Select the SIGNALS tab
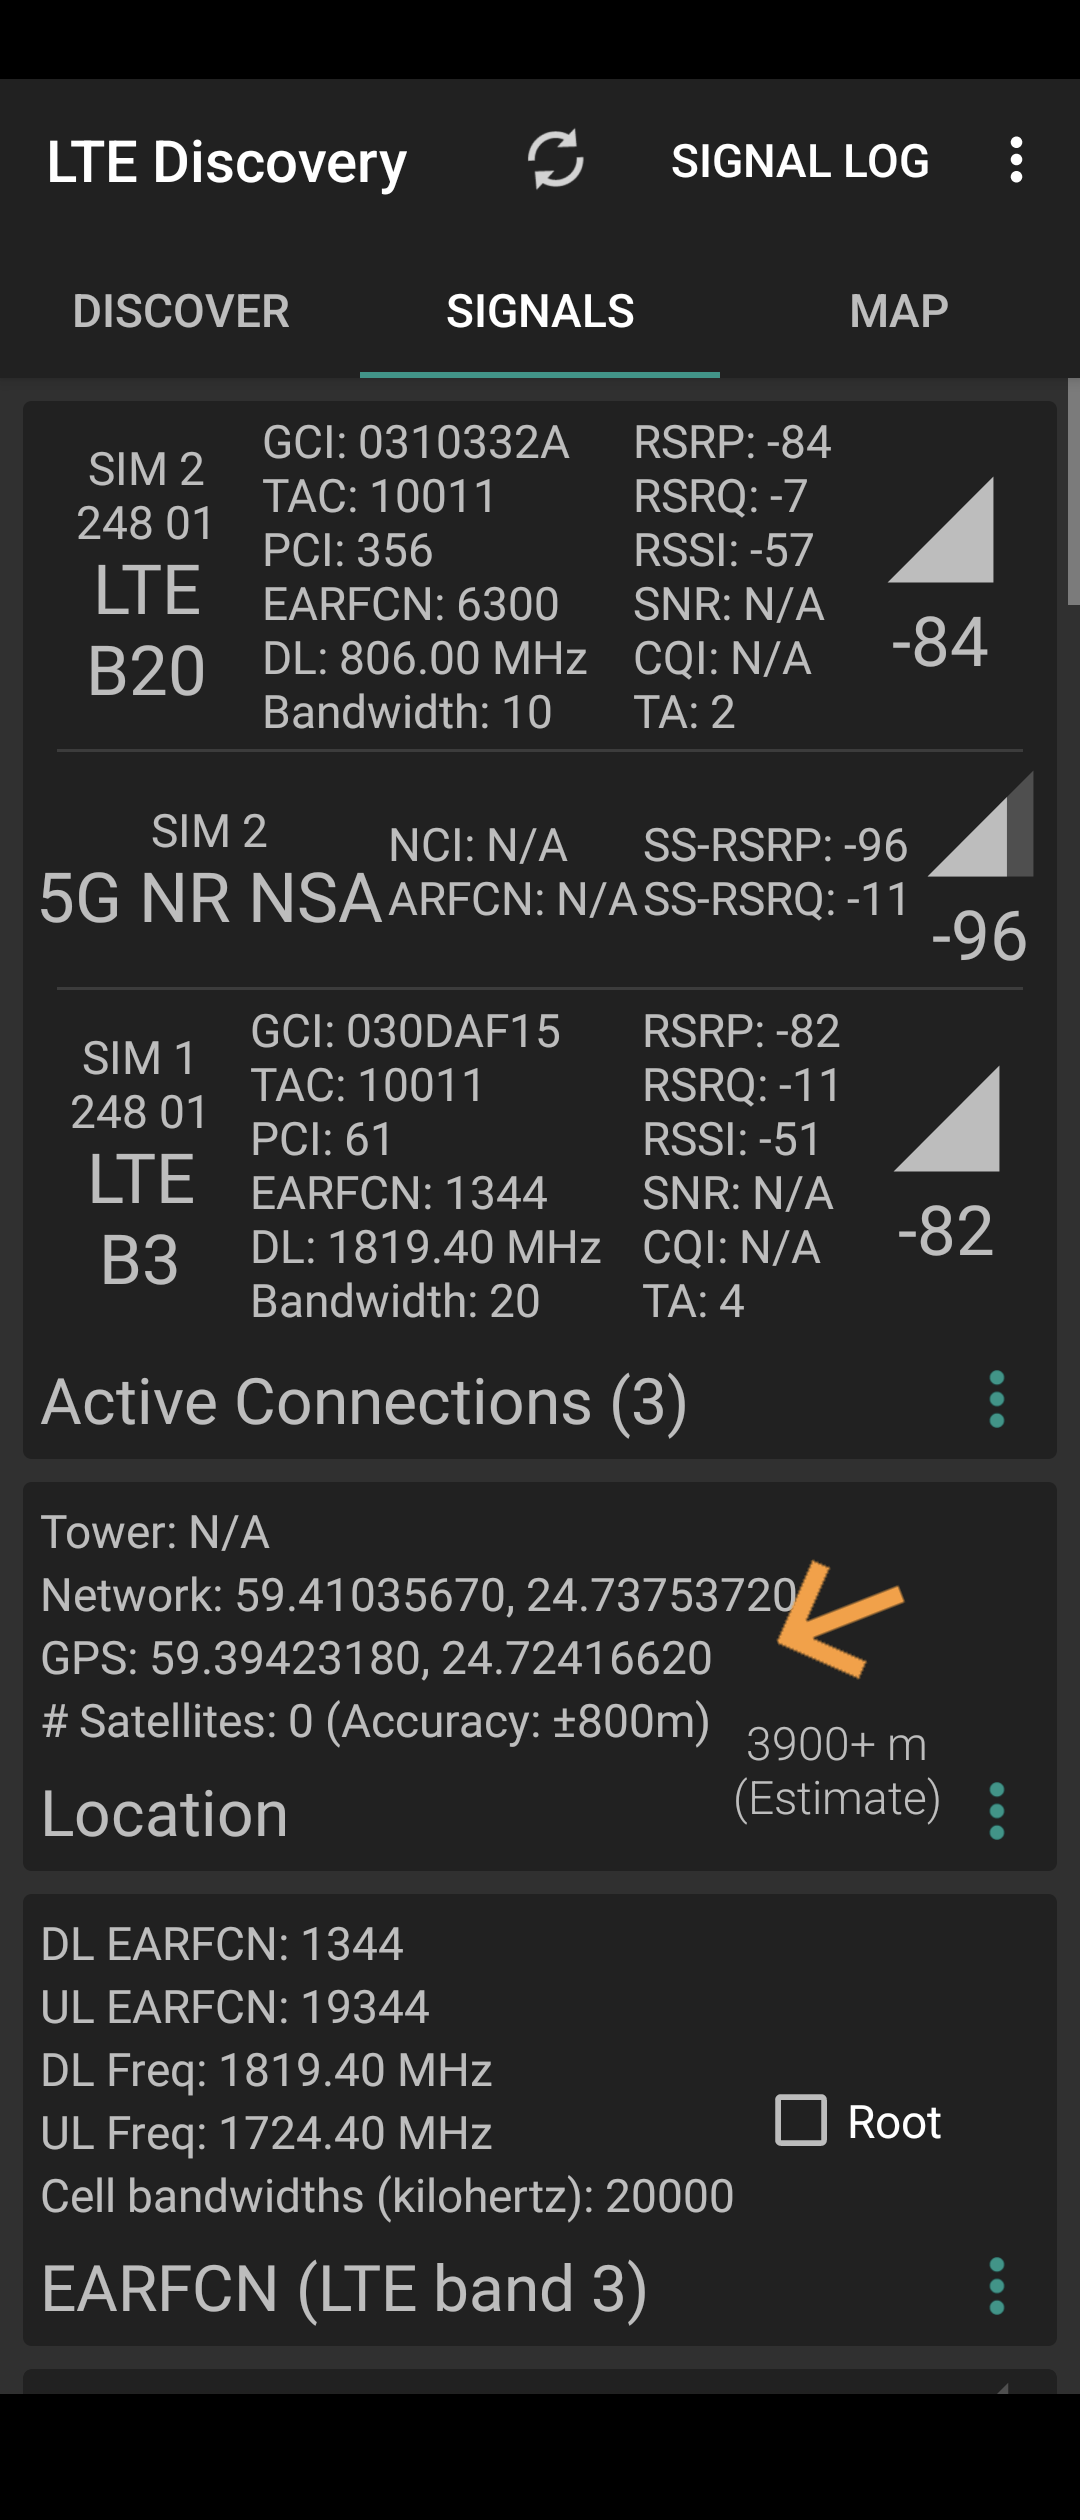This screenshot has width=1080, height=2520. coord(540,311)
